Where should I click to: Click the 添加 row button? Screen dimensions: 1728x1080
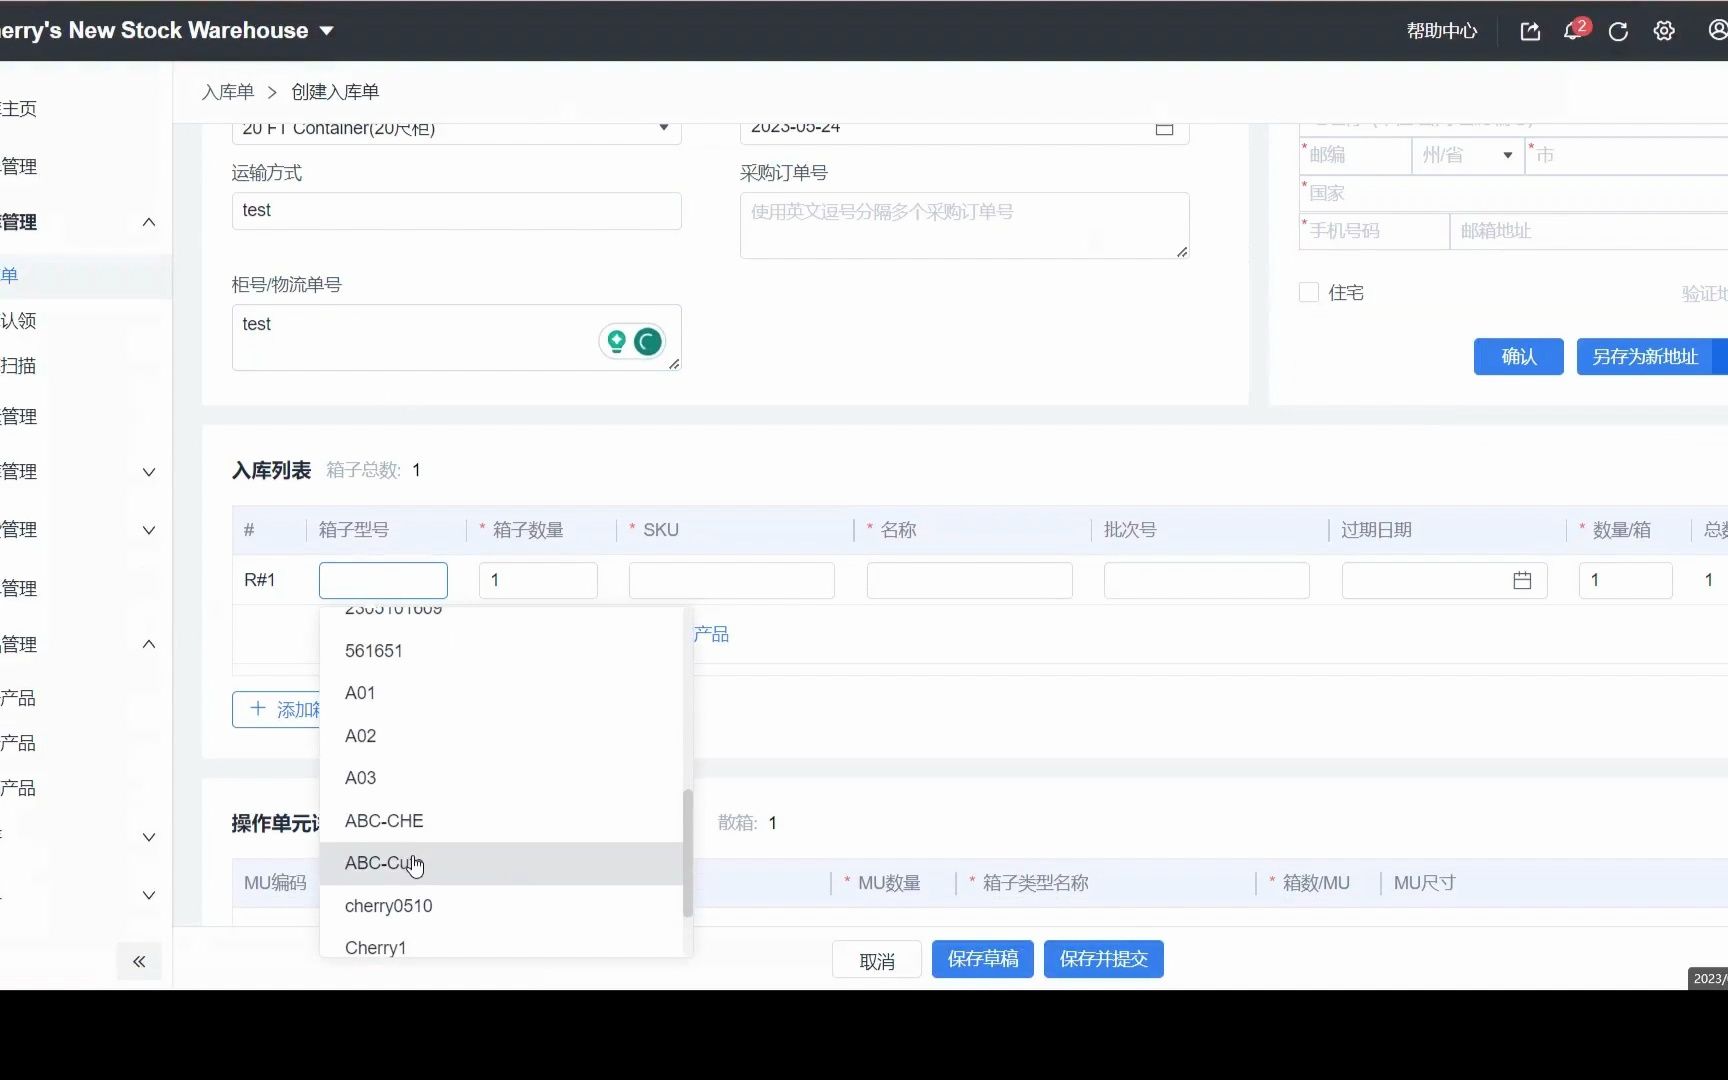point(277,709)
